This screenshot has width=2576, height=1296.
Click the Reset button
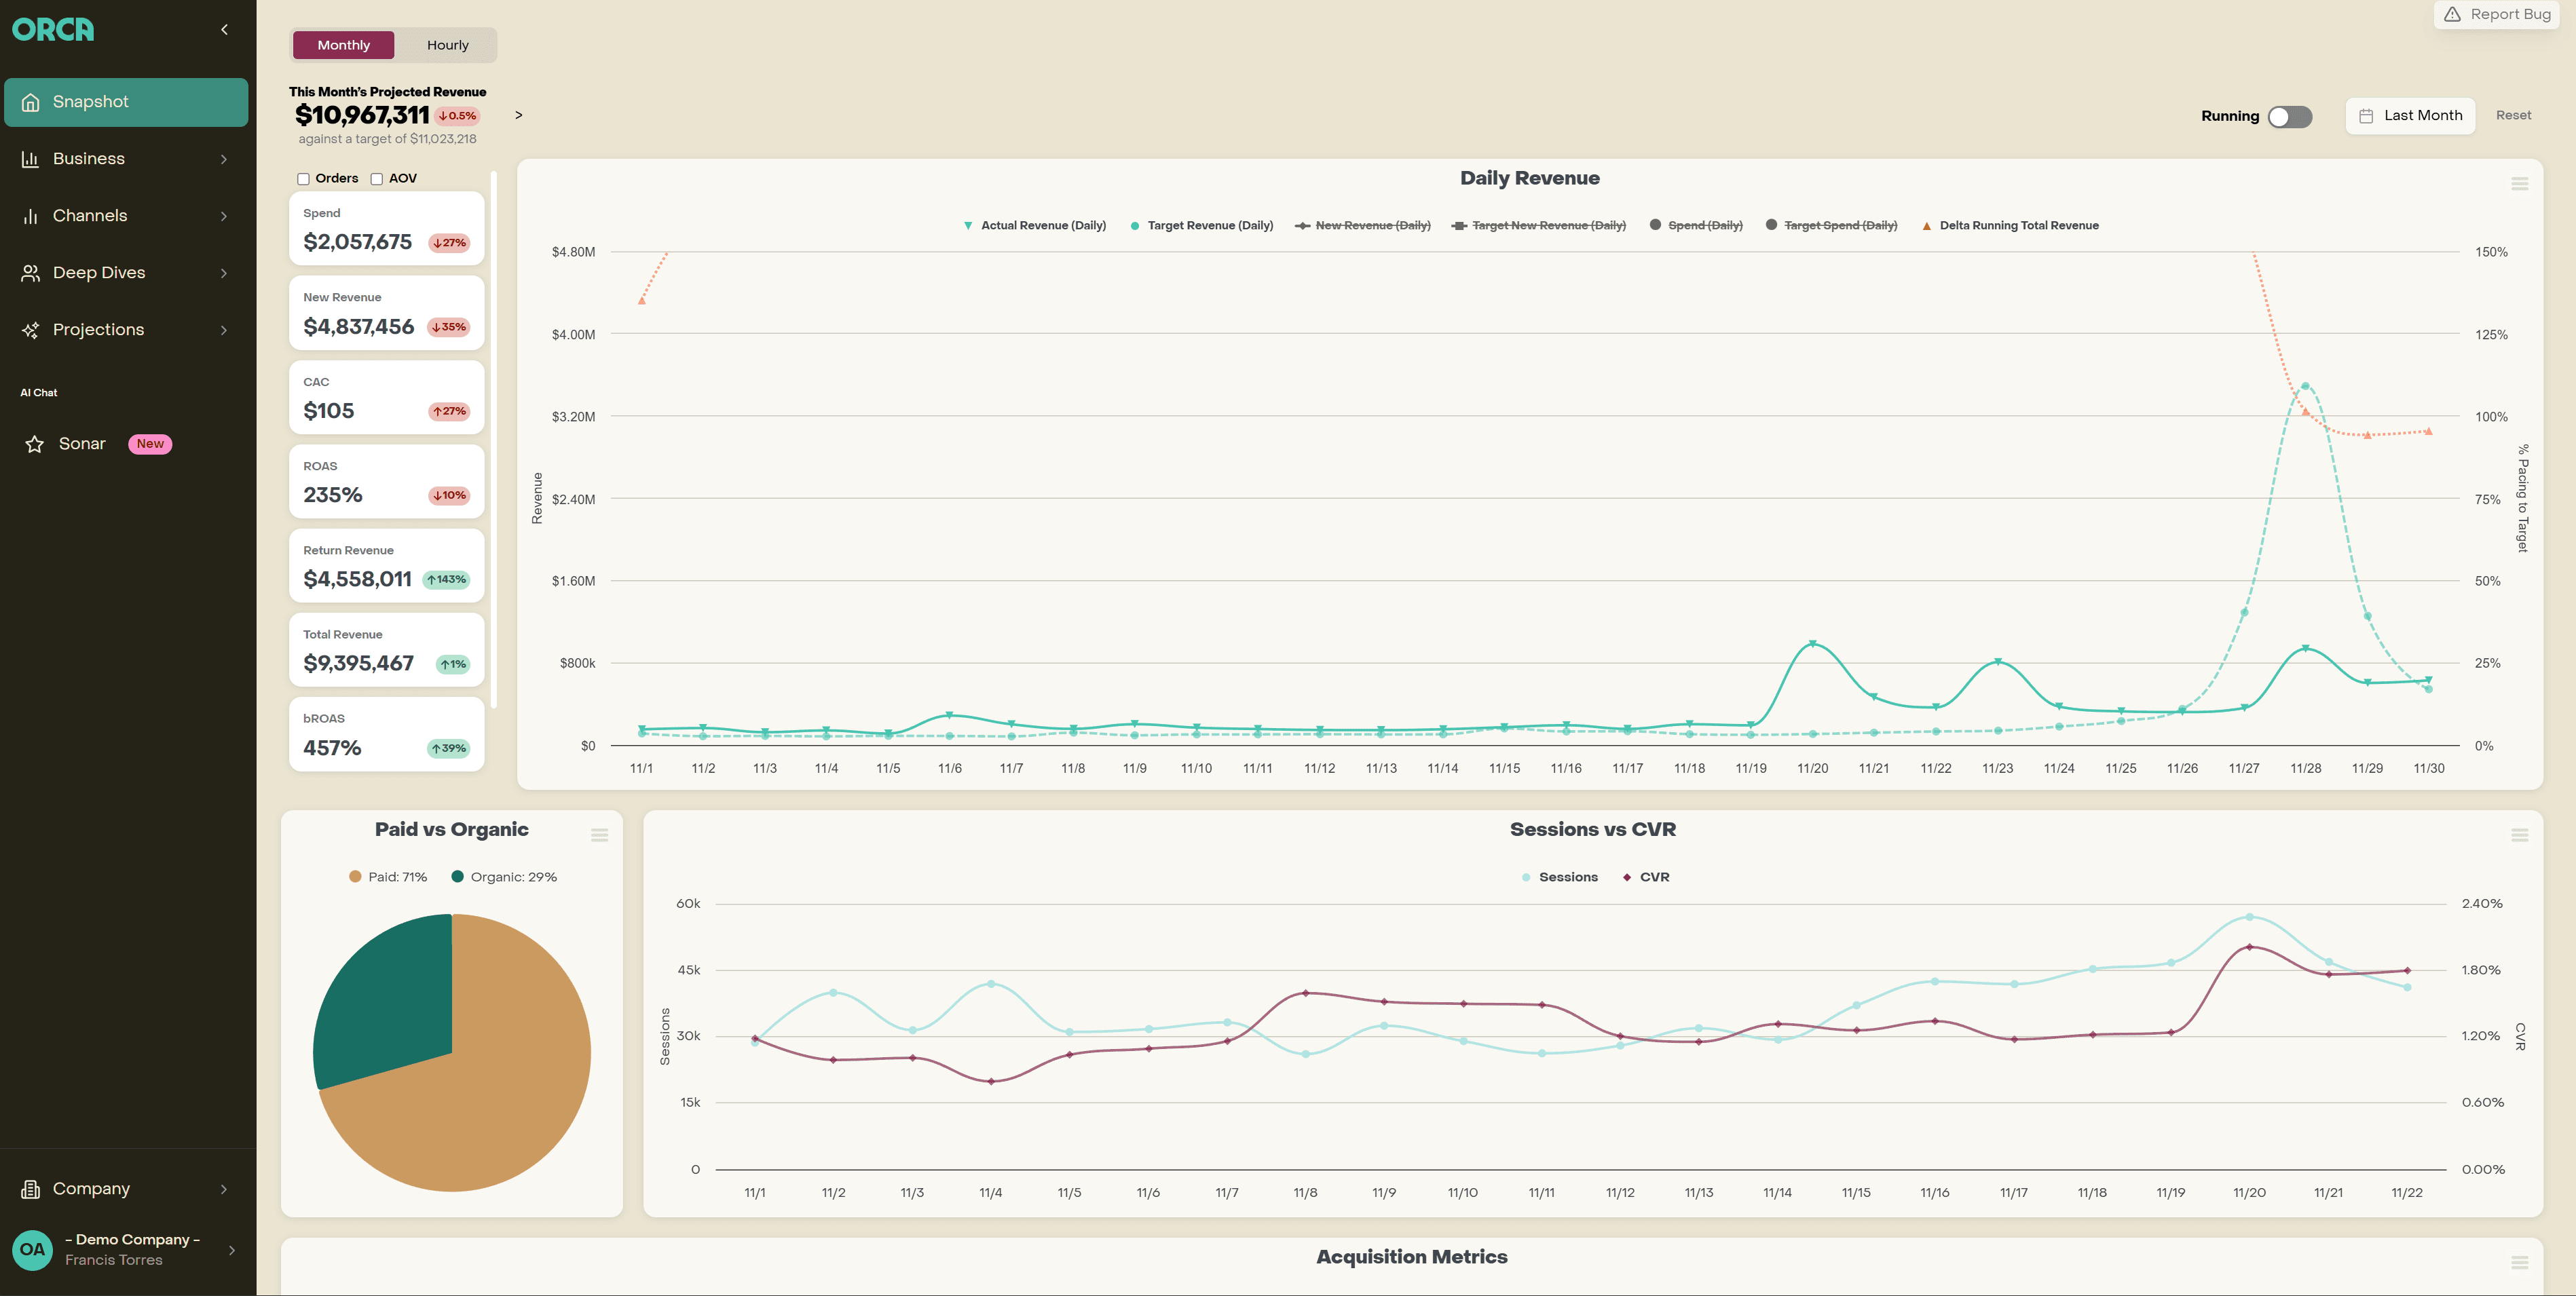click(x=2514, y=115)
